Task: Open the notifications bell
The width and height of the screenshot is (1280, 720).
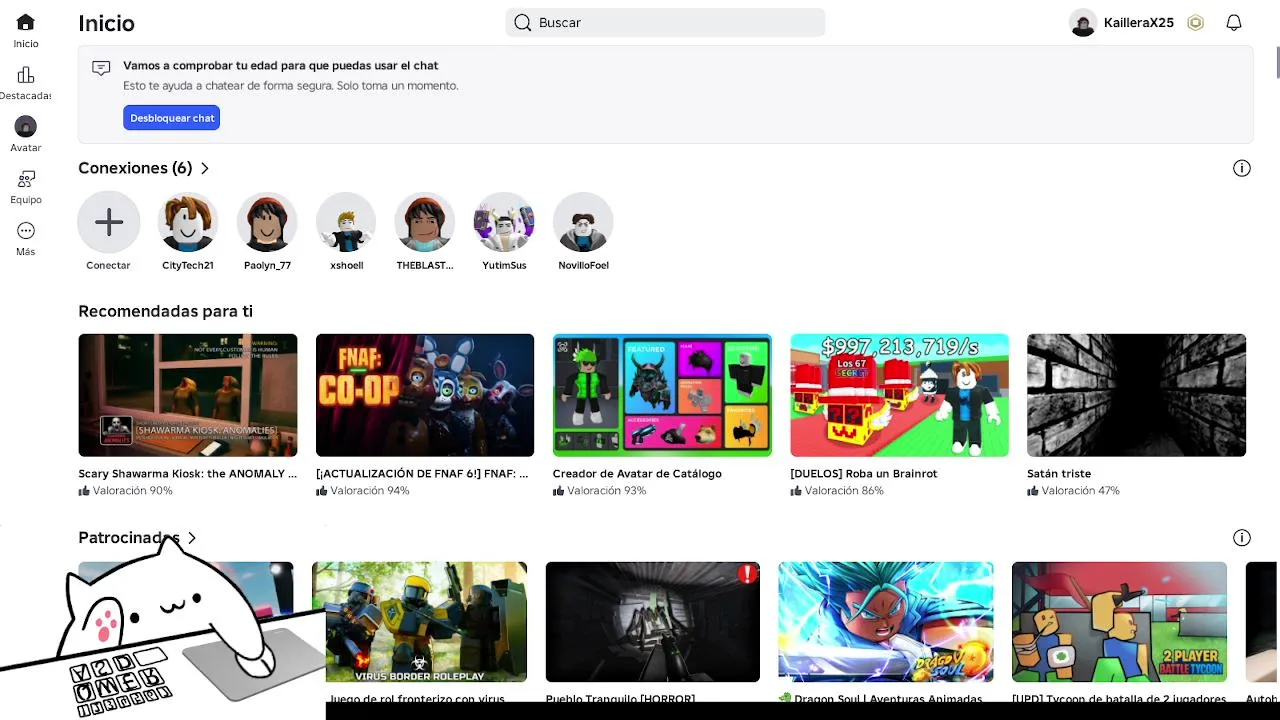Action: (x=1234, y=22)
